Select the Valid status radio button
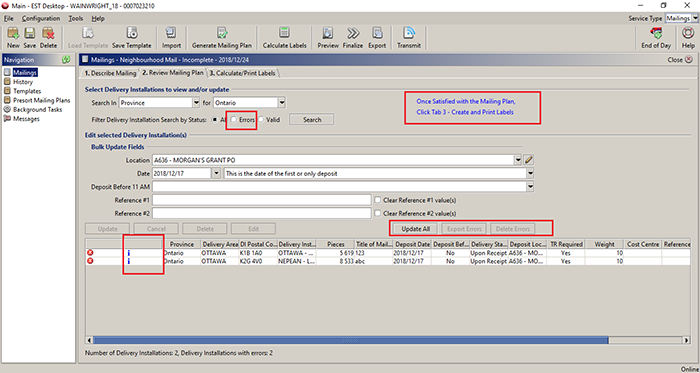This screenshot has height=373, width=700. [261, 120]
